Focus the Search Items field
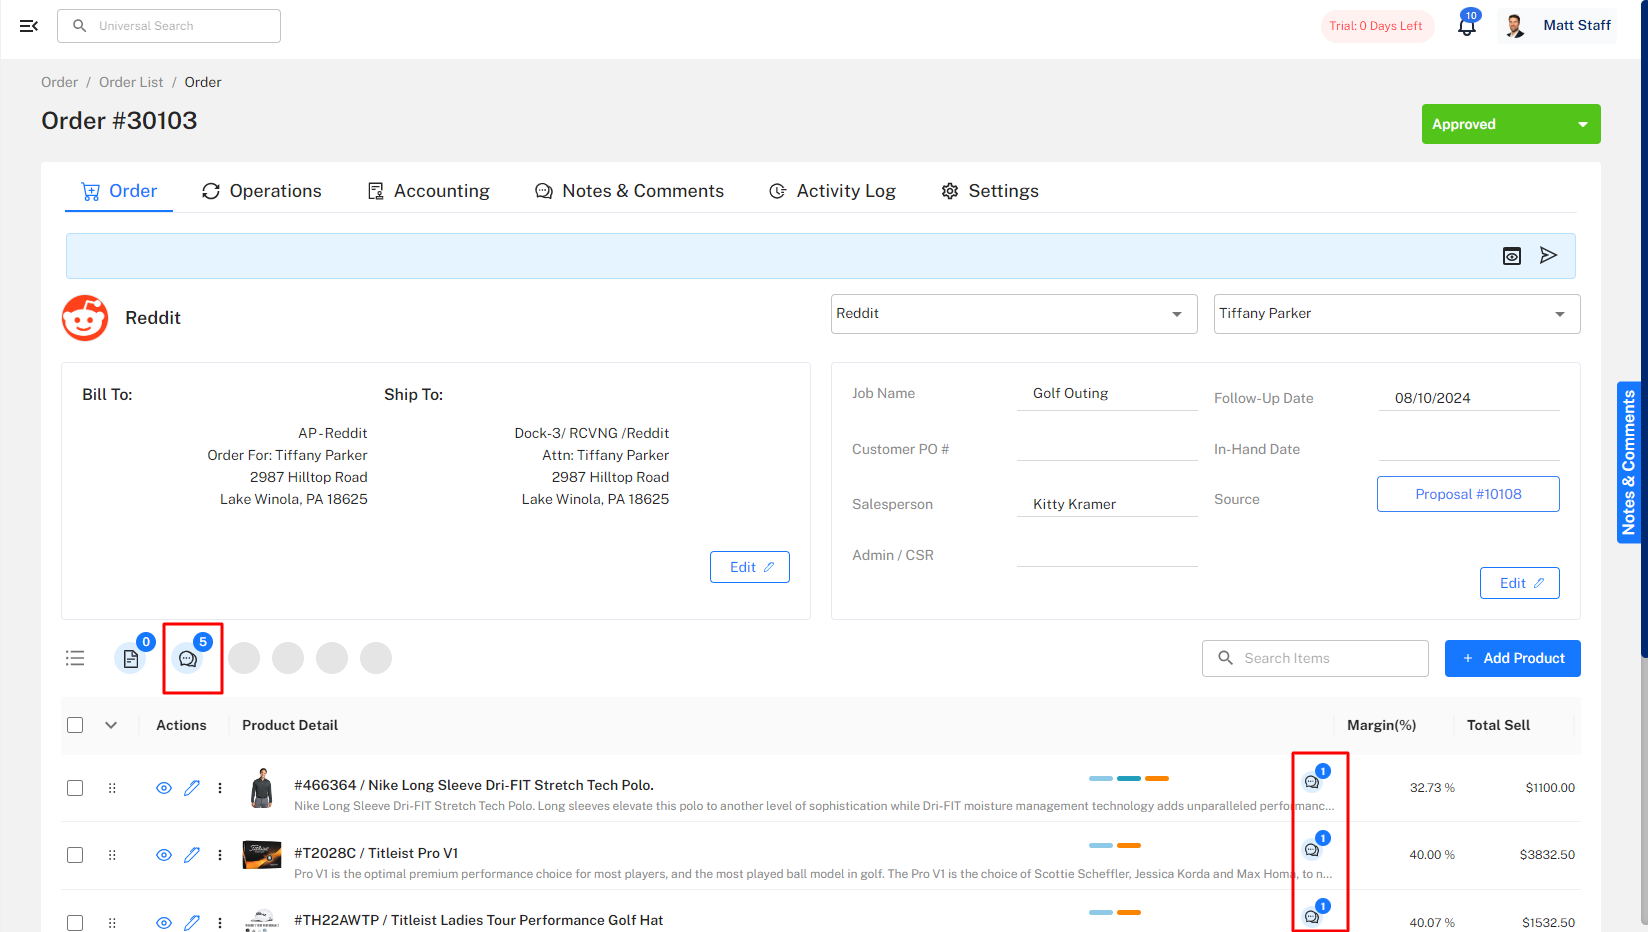This screenshot has width=1648, height=932. coord(1315,658)
